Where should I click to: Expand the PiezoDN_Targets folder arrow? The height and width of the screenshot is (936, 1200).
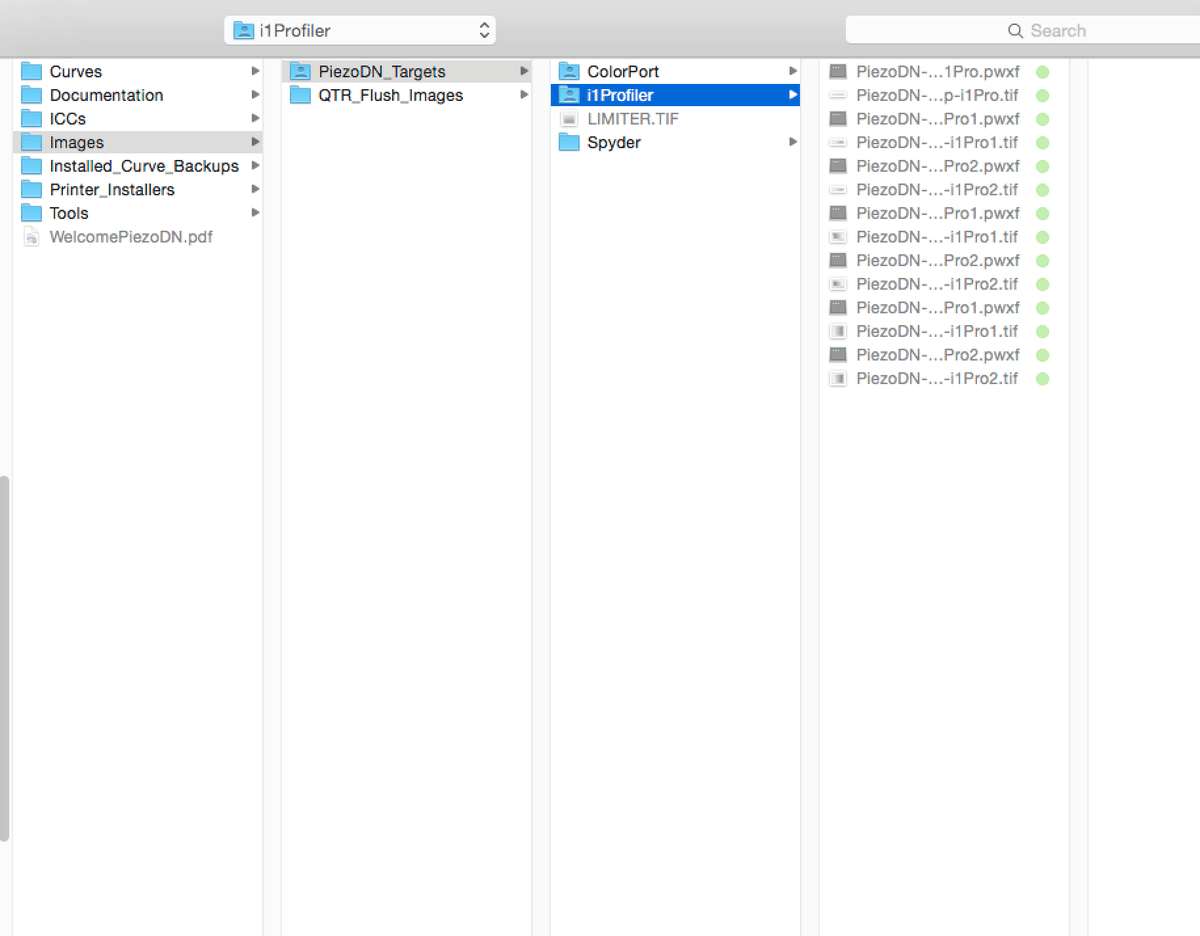[524, 71]
